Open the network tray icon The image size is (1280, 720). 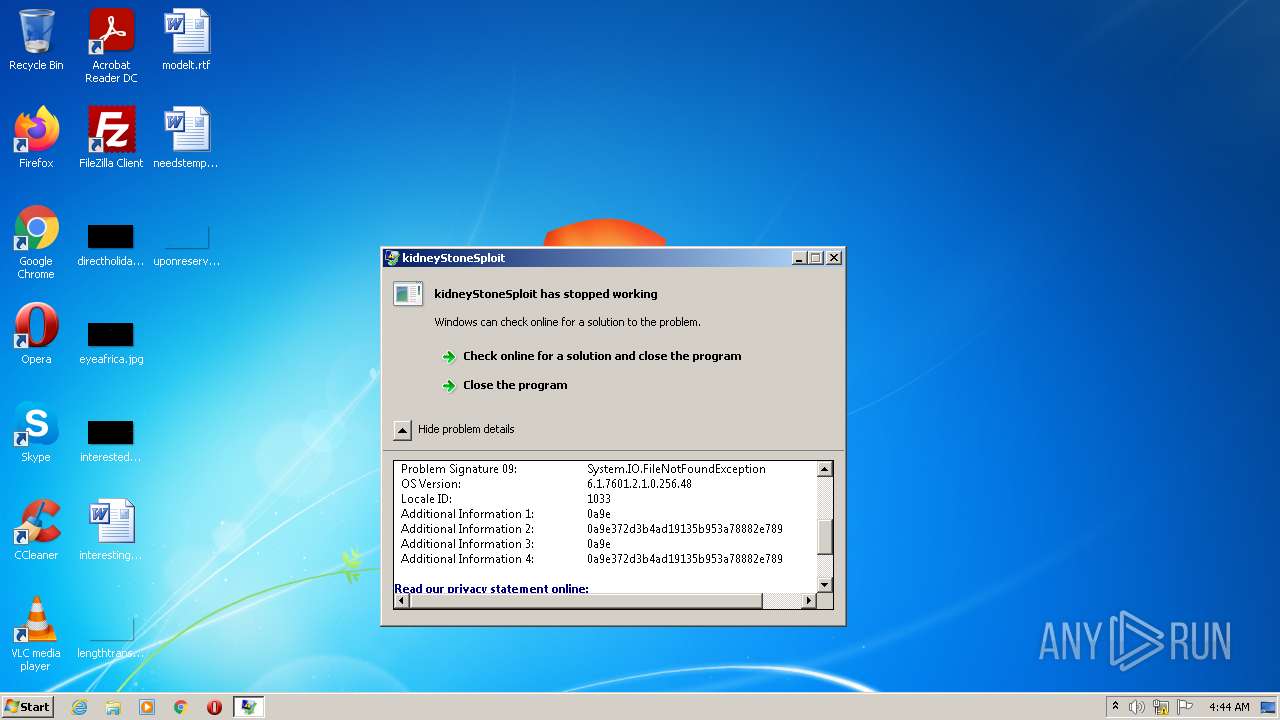(x=1161, y=707)
